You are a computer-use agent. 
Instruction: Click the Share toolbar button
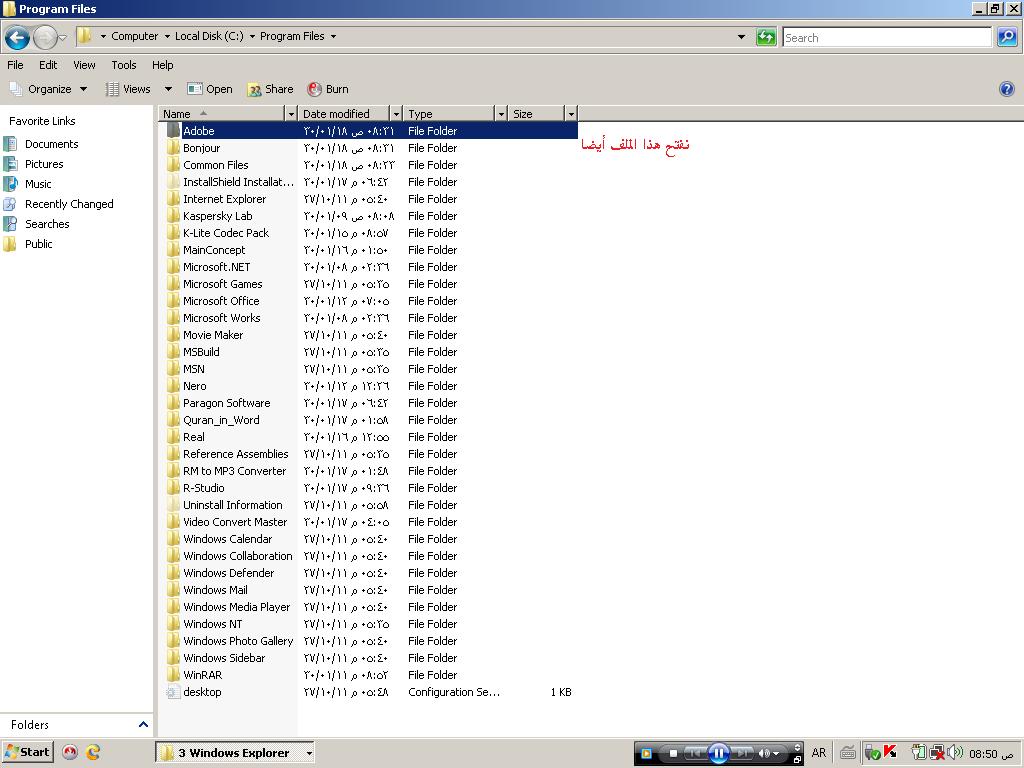pos(270,89)
